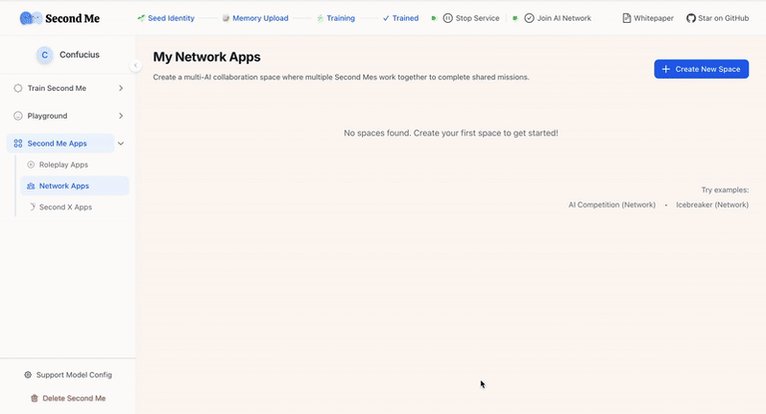The image size is (766, 414).
Task: Click the Whitepaper document icon
Action: point(626,18)
